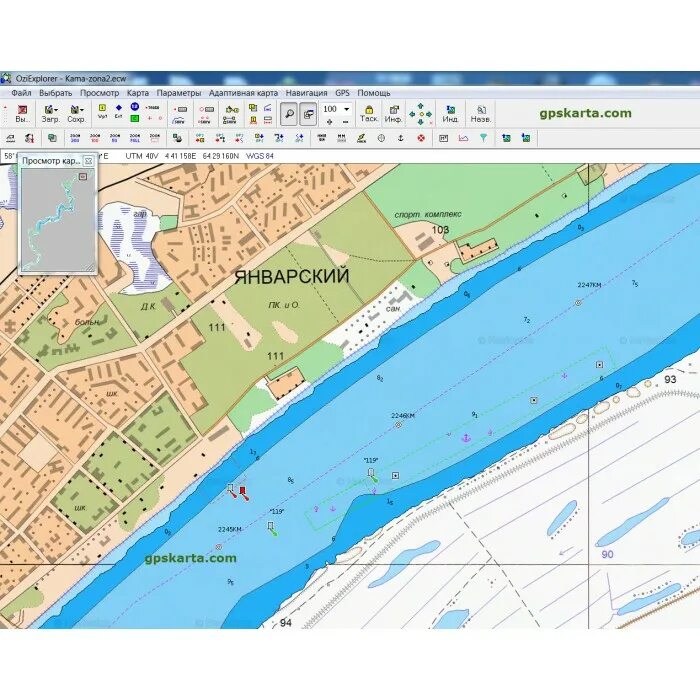This screenshot has width=700, height=700.
Task: Open the Просмотр menu
Action: pos(100,93)
